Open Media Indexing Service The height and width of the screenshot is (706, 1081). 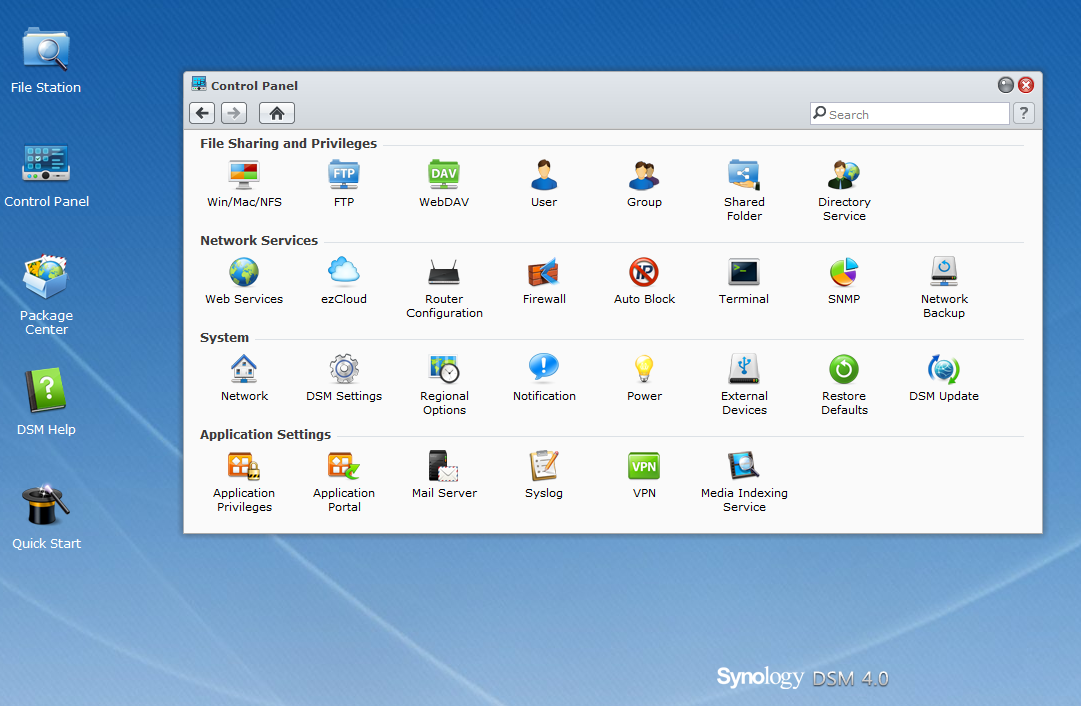[x=744, y=482]
